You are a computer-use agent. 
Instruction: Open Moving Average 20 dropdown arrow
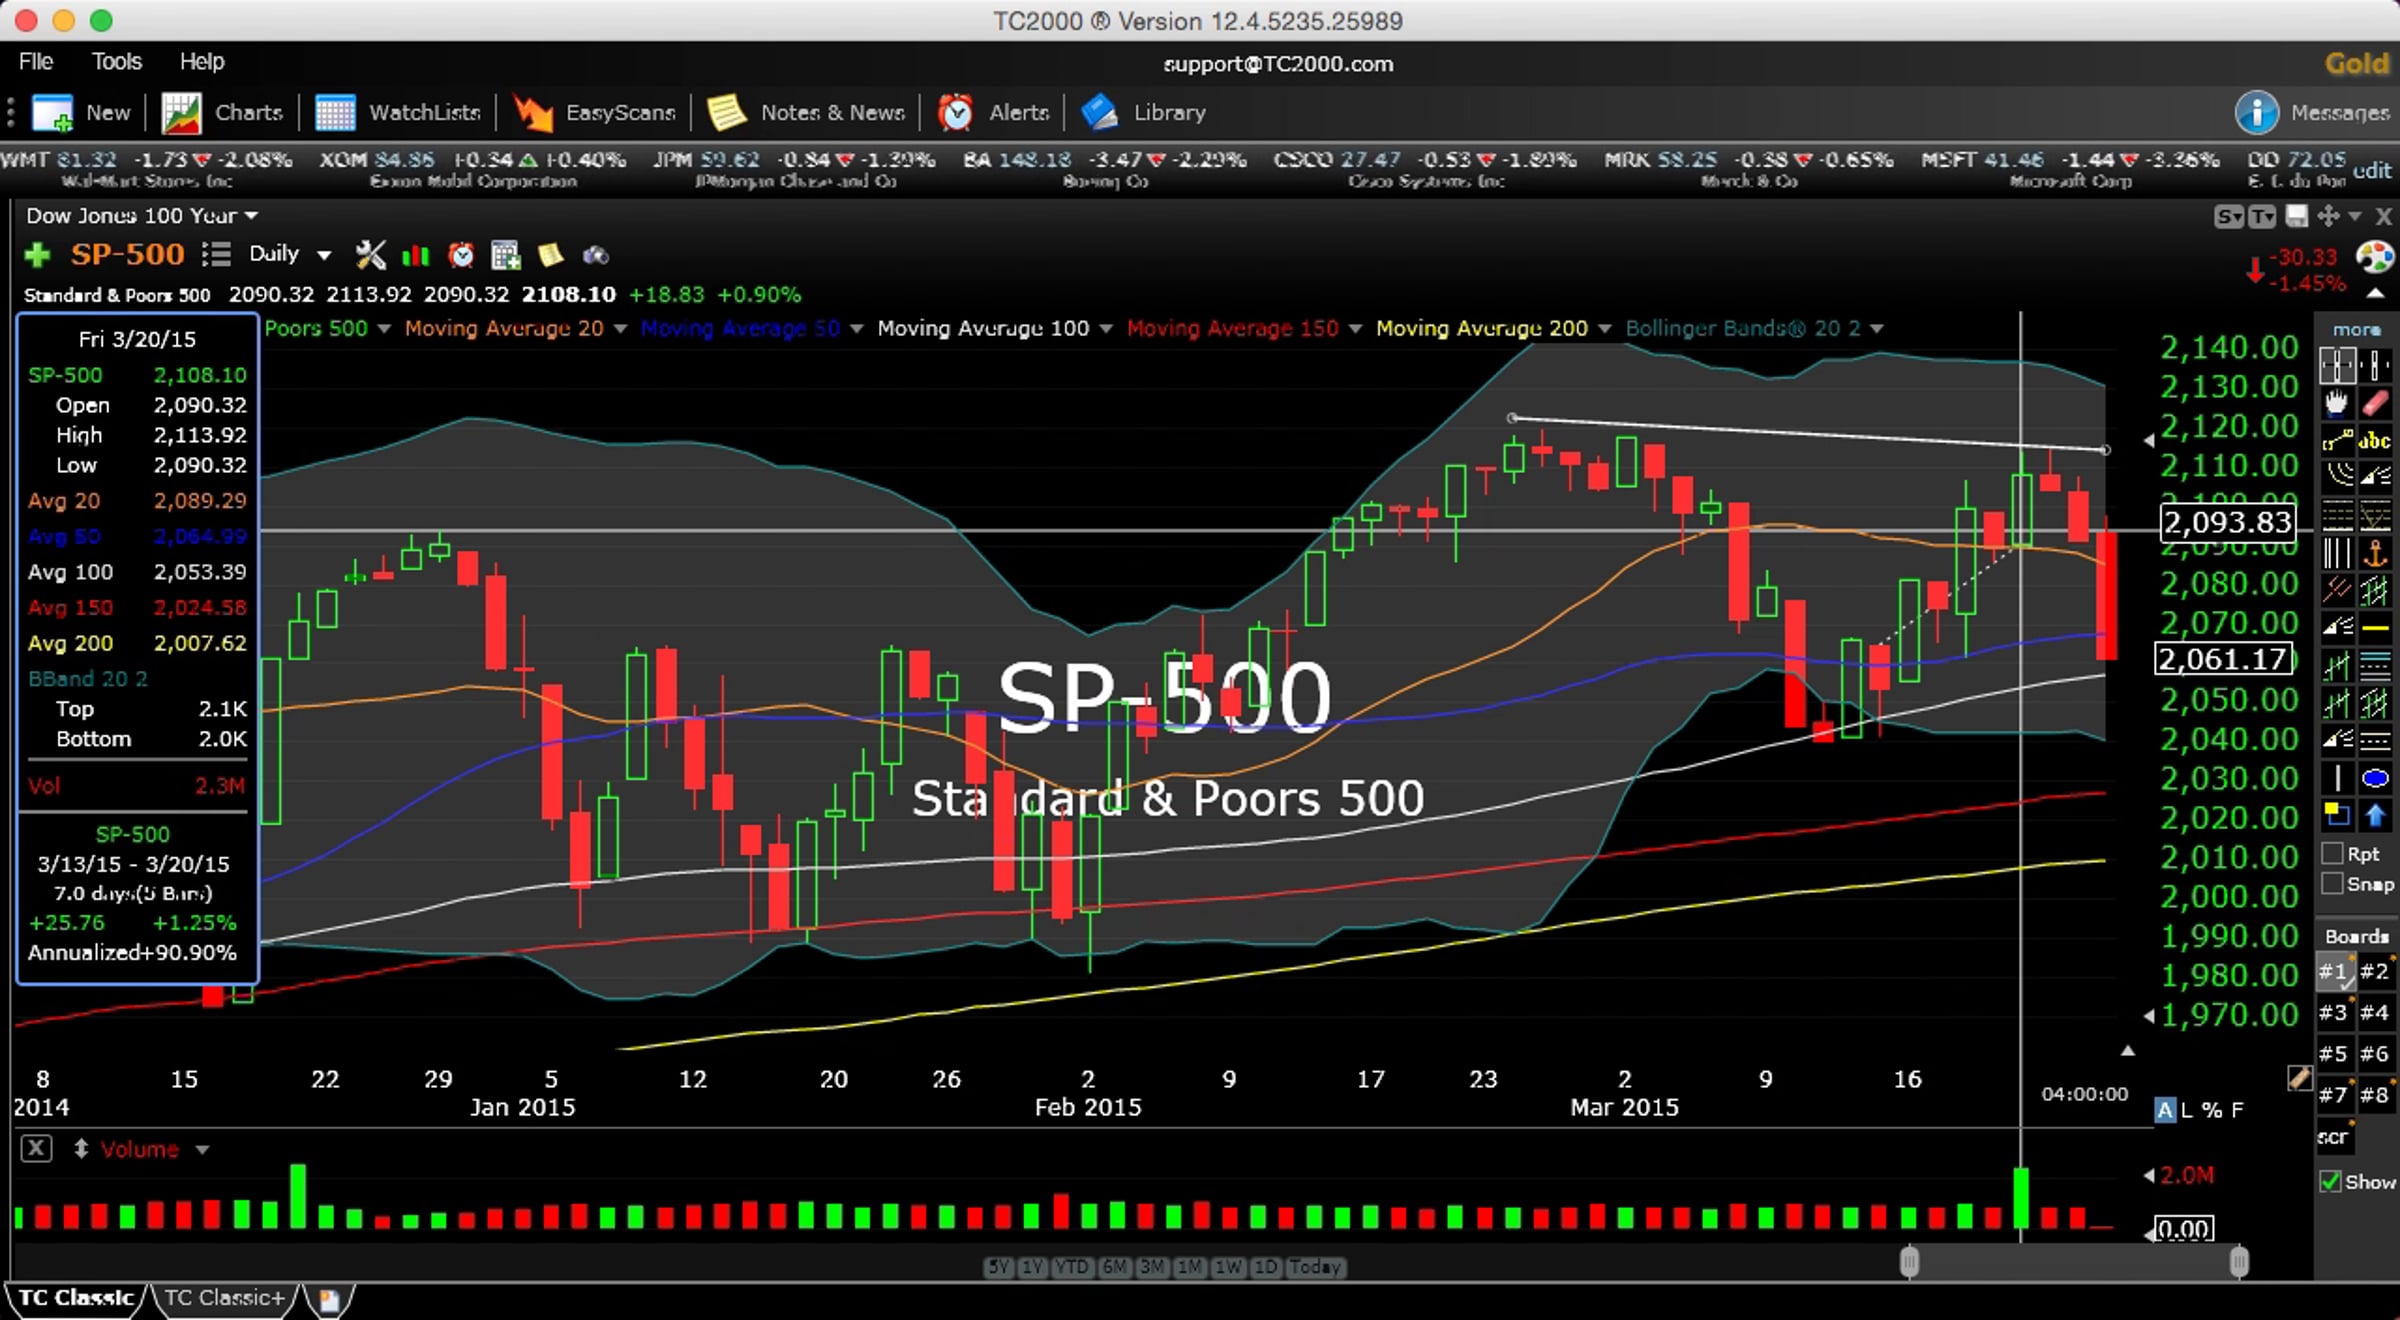(x=620, y=329)
